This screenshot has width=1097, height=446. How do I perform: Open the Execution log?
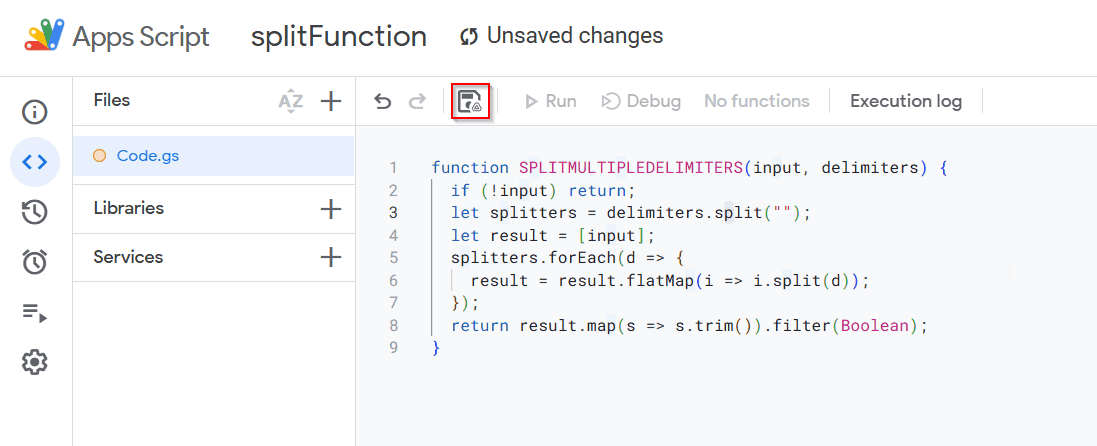(x=906, y=102)
